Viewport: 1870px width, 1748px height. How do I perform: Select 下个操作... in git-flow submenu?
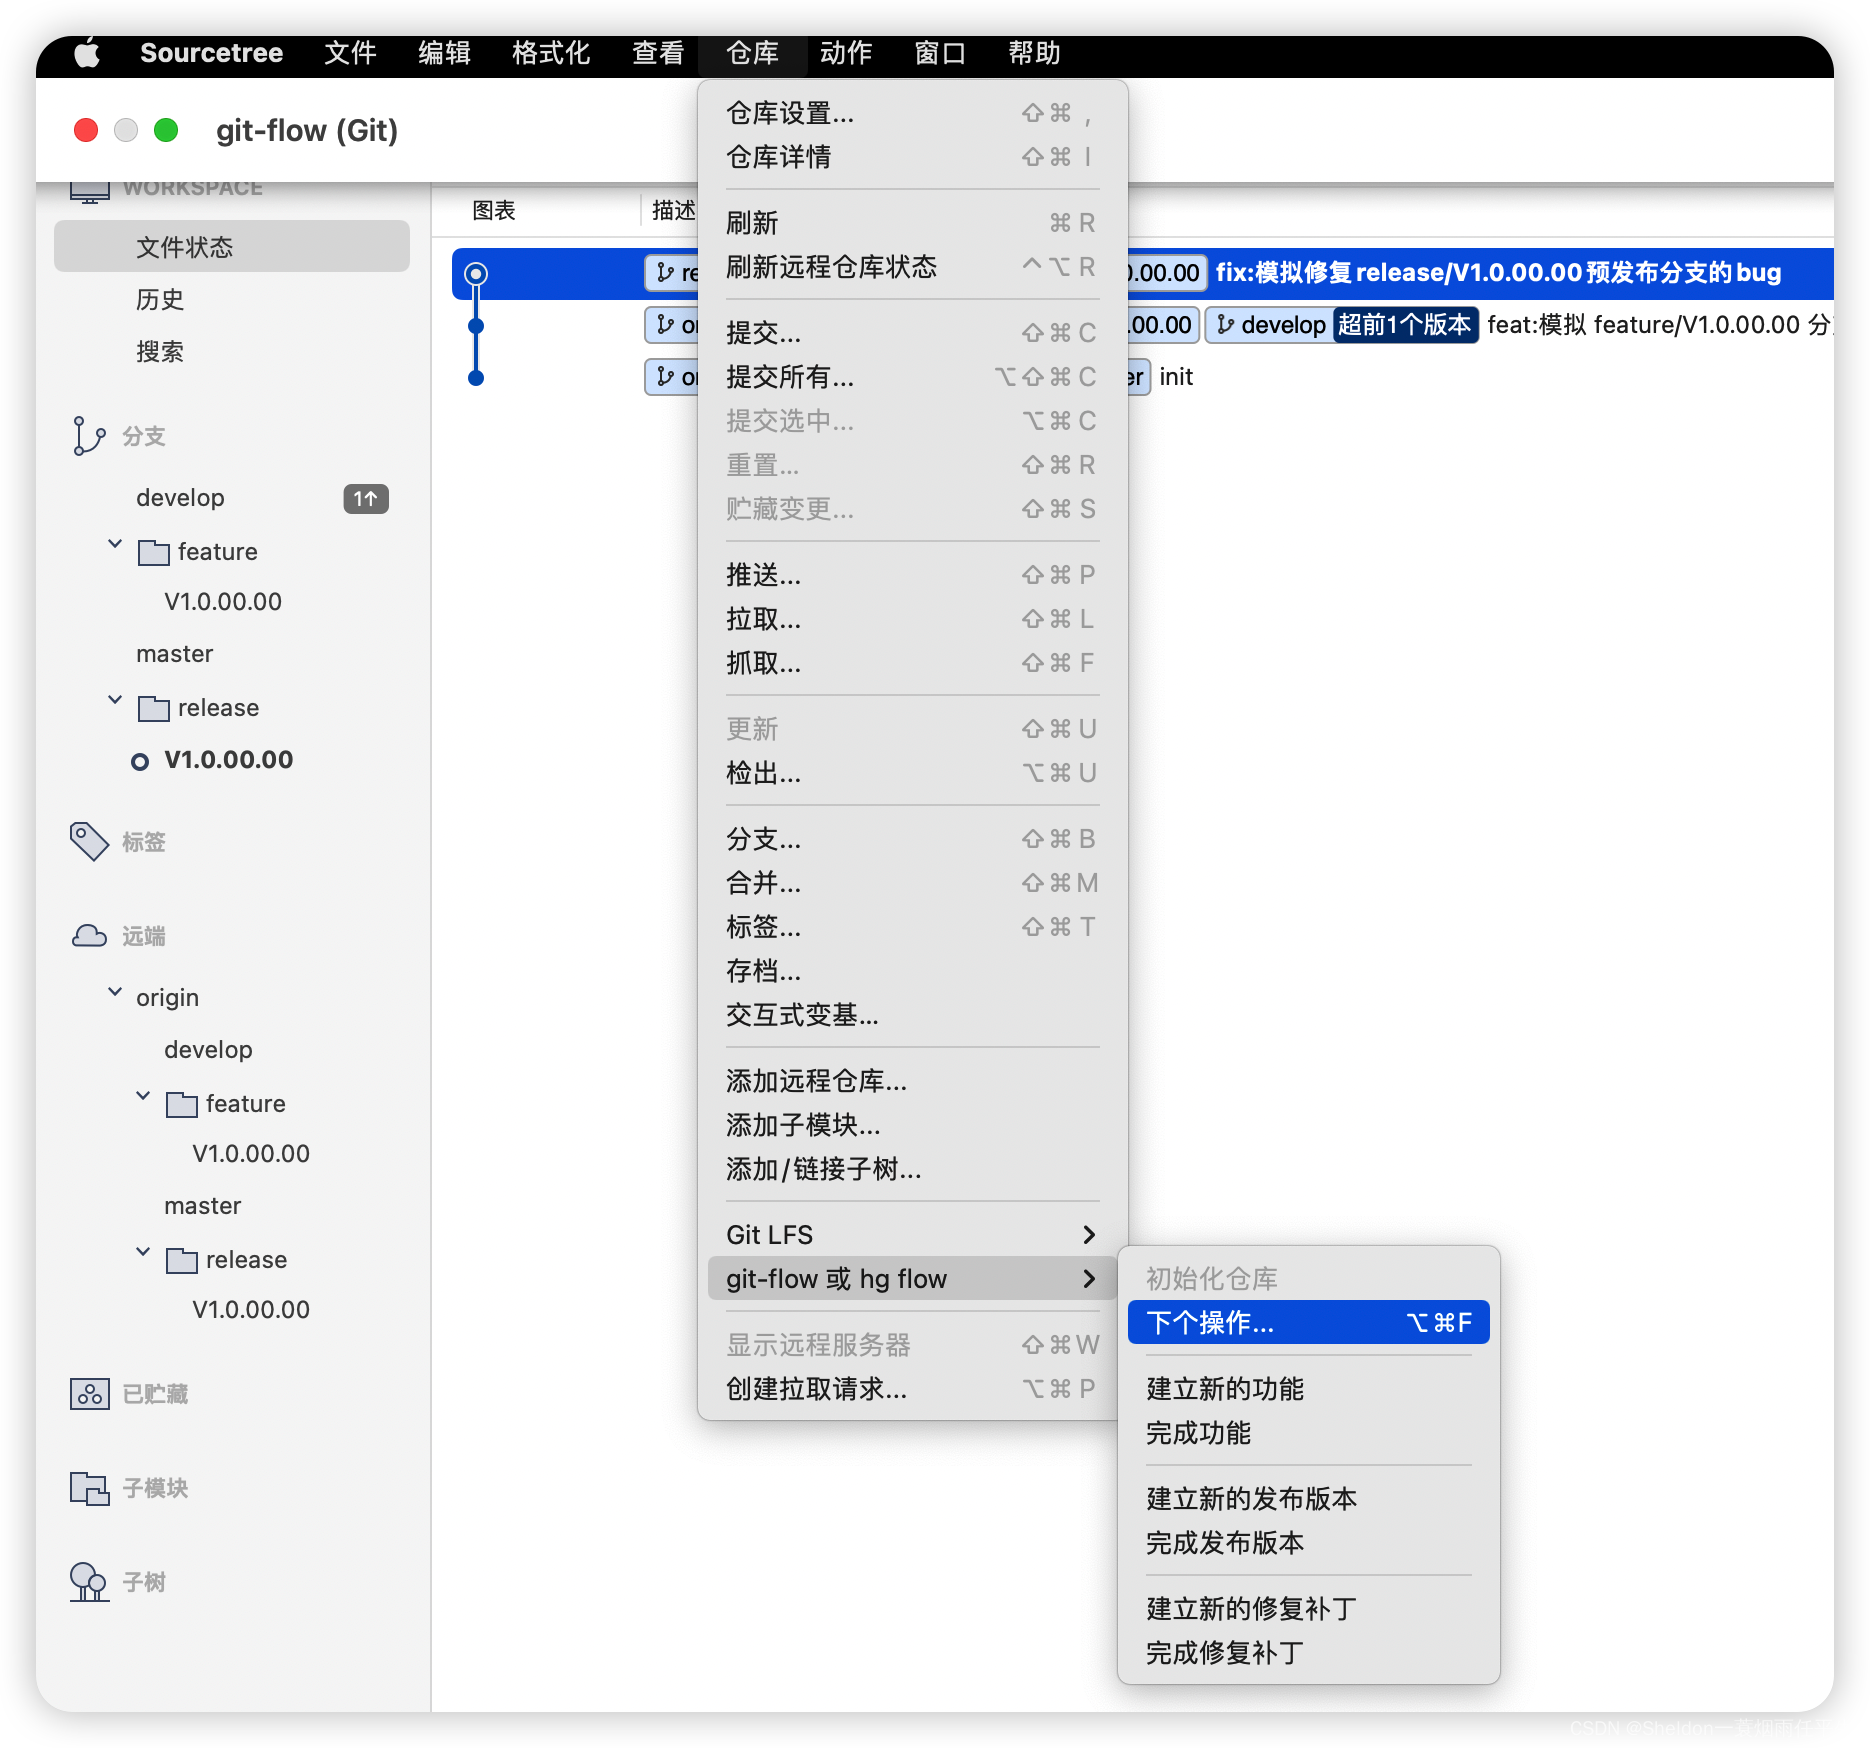click(x=1308, y=1323)
